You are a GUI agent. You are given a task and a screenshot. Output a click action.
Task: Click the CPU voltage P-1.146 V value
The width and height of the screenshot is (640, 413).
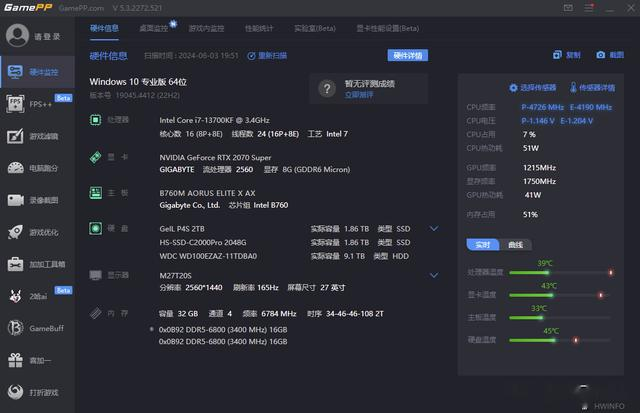(538, 121)
